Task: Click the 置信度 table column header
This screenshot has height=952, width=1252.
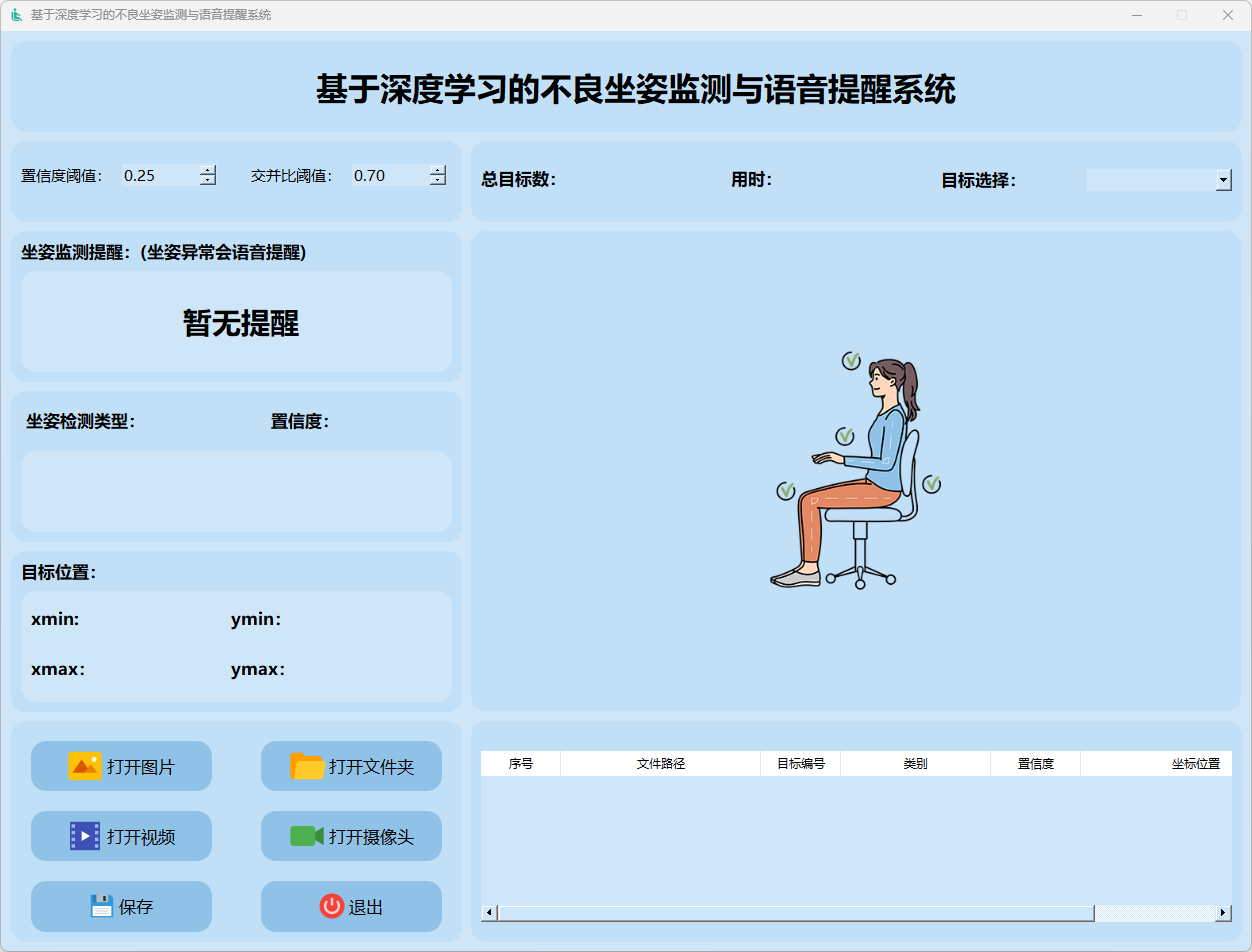Action: [1036, 763]
